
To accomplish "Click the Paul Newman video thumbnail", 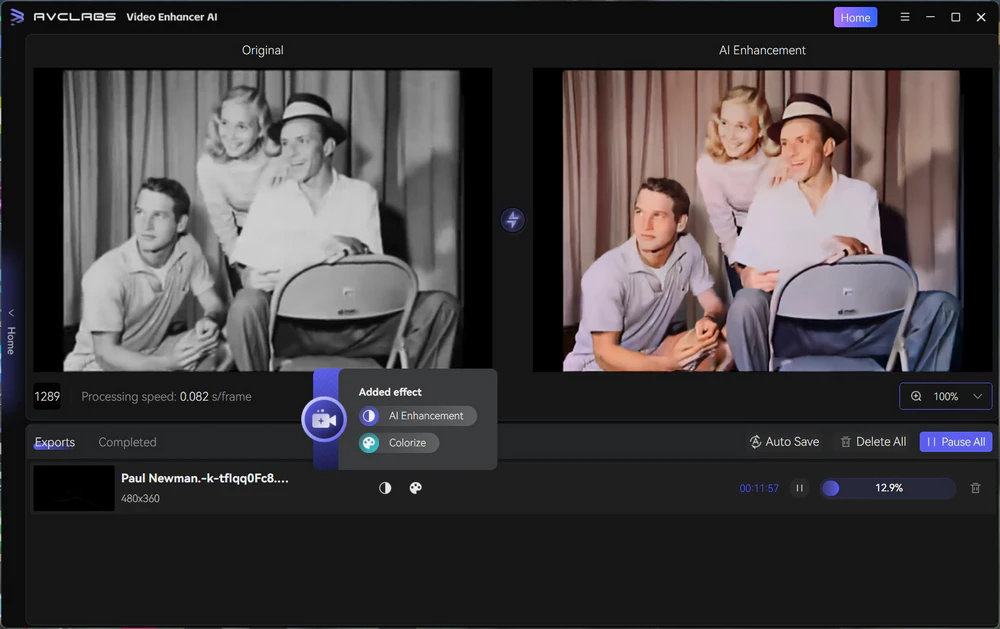I will coord(73,488).
